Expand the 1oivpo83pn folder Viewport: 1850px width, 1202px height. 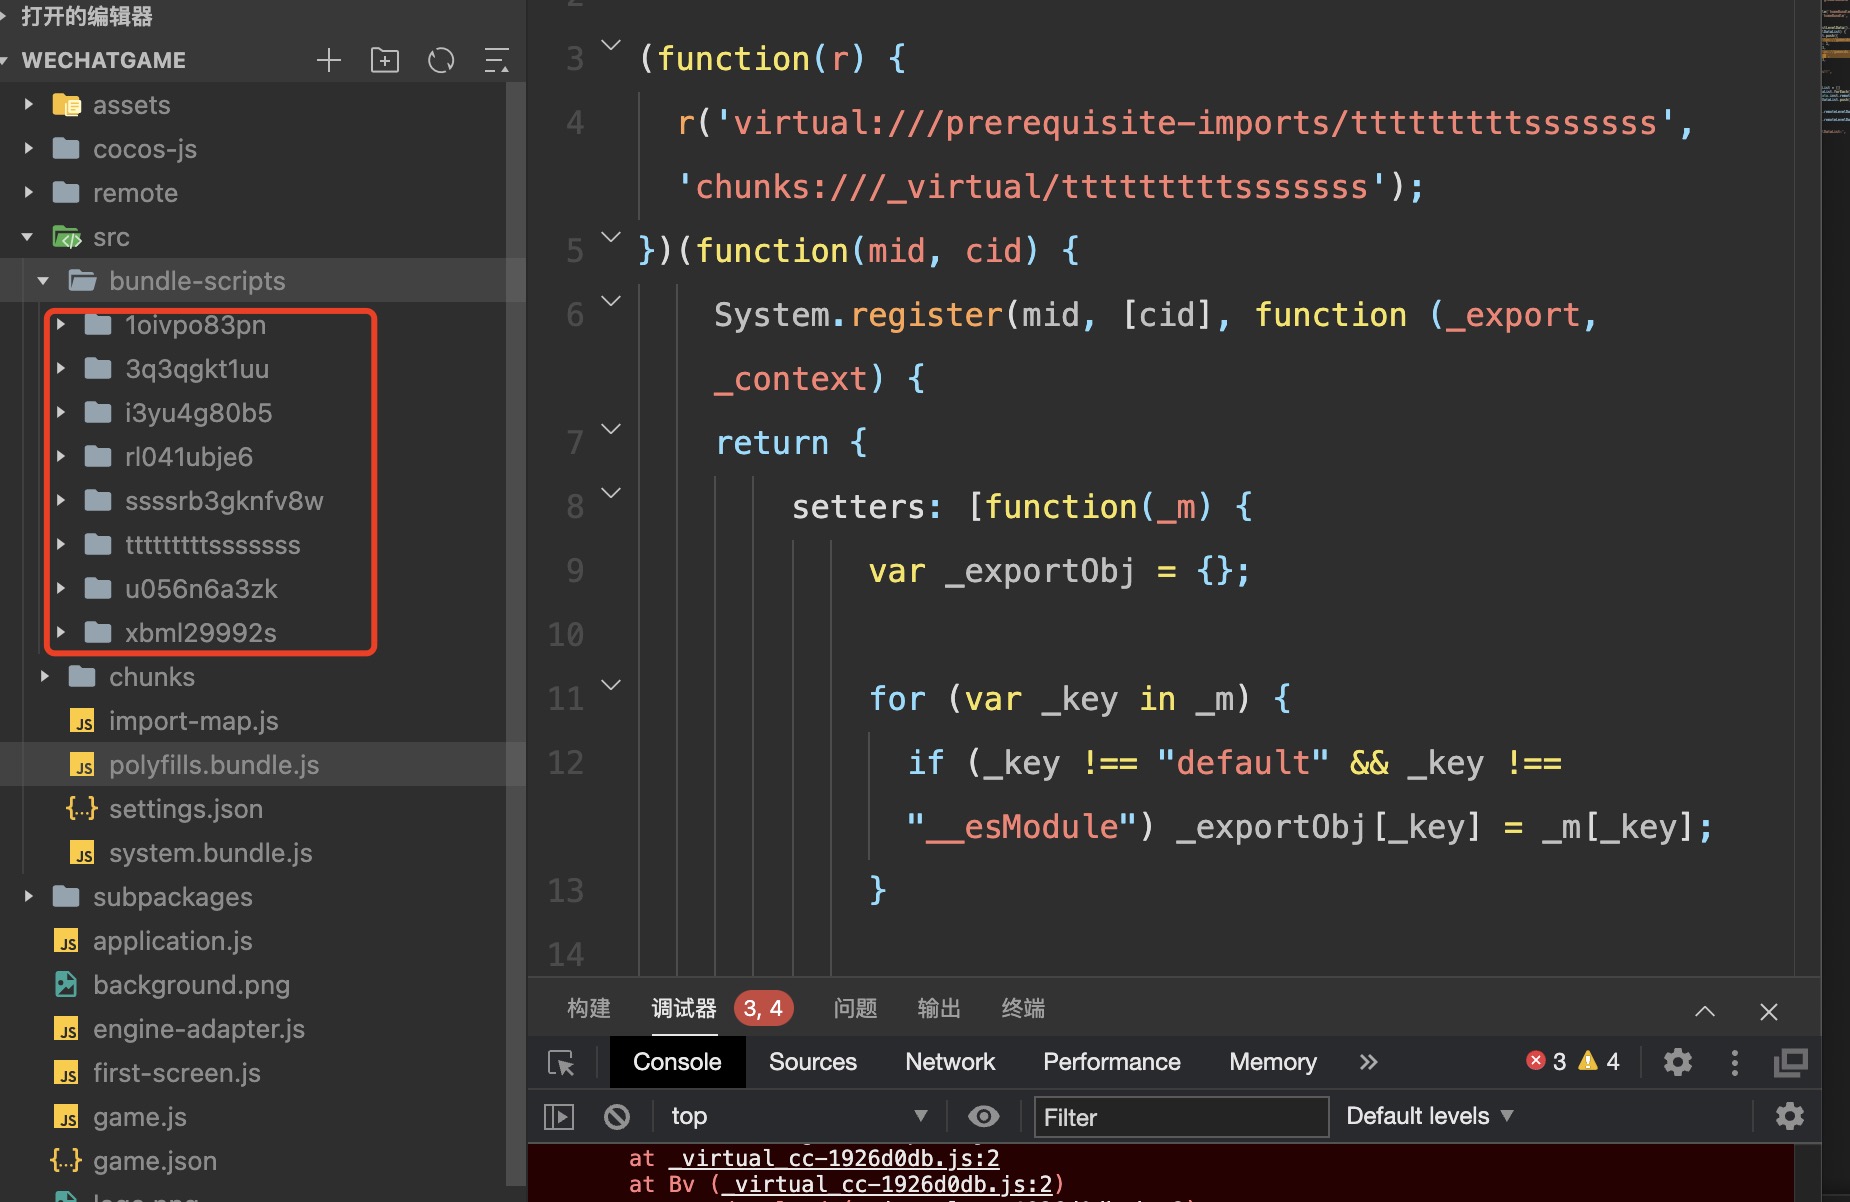(61, 324)
